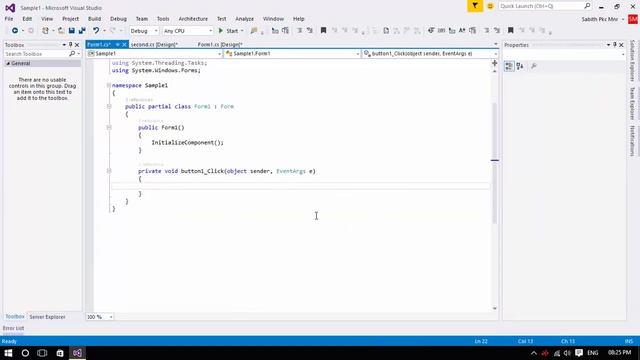
Task: Close the active Form1.cs tab
Action: coord(124,44)
